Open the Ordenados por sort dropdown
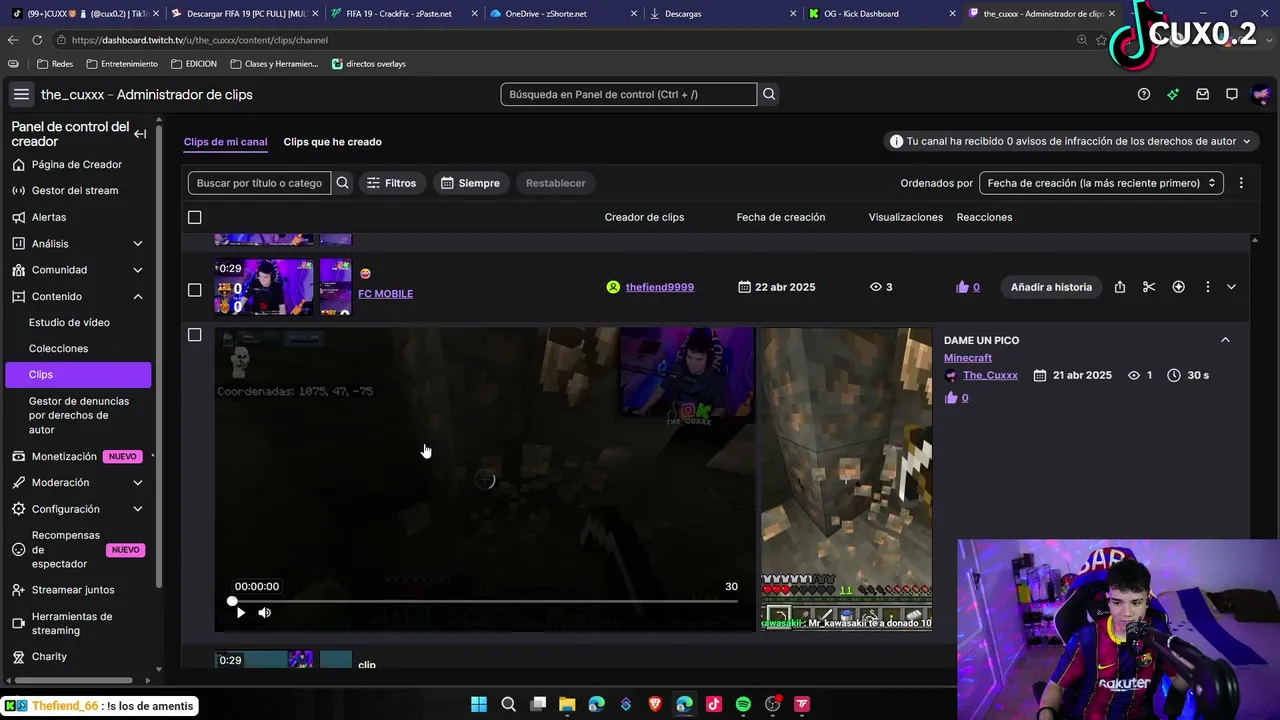Screen dimensions: 1280x720 [1101, 183]
